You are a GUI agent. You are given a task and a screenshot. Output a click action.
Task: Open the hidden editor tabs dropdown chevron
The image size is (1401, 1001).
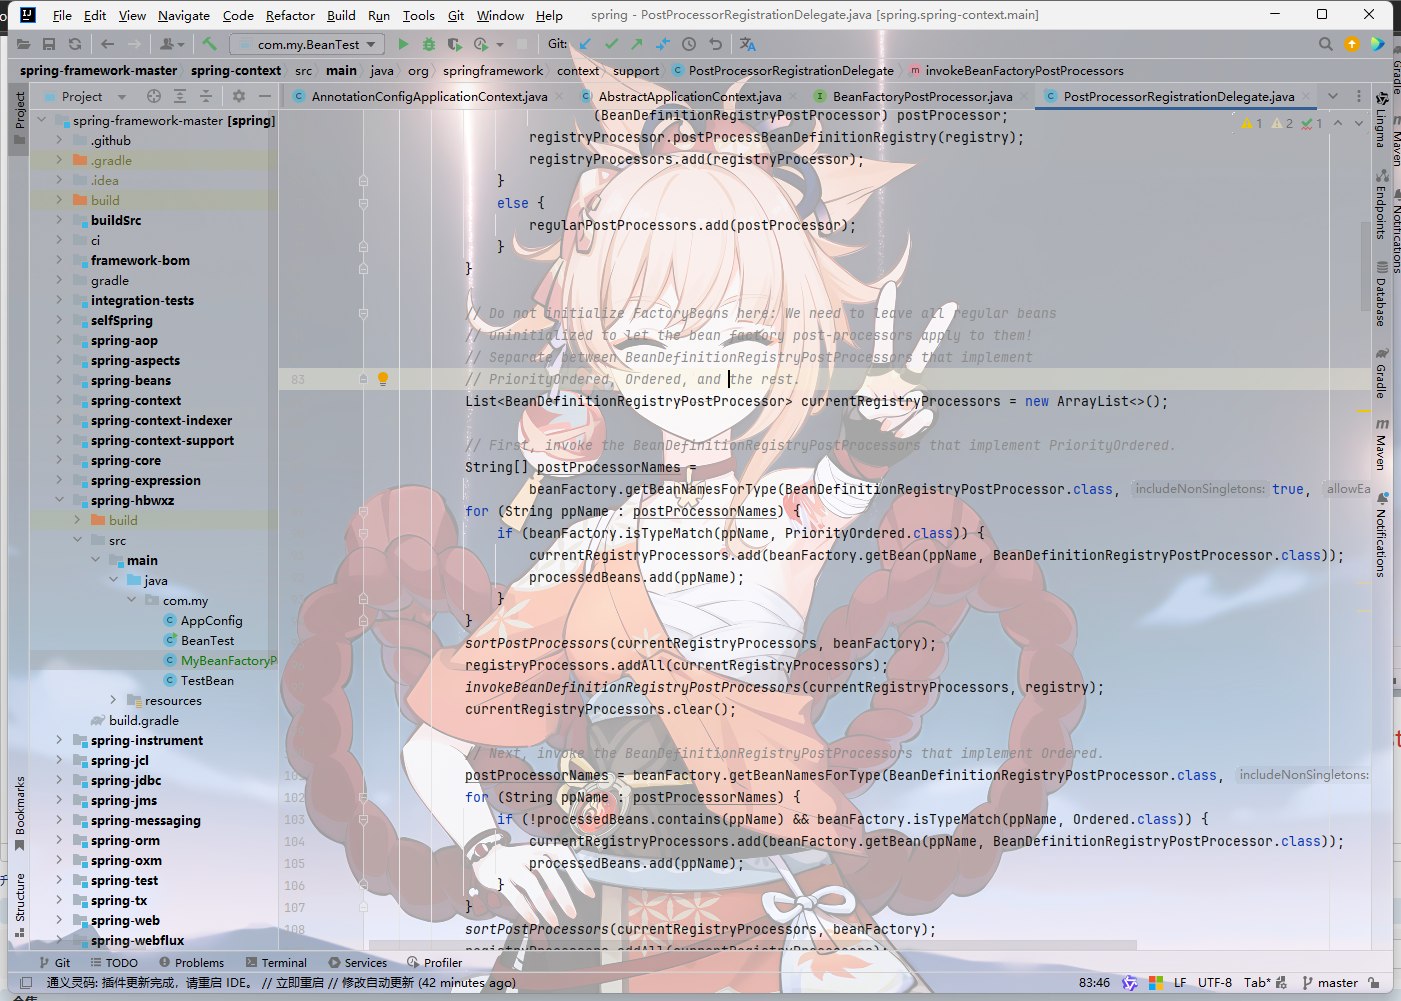point(1333,96)
